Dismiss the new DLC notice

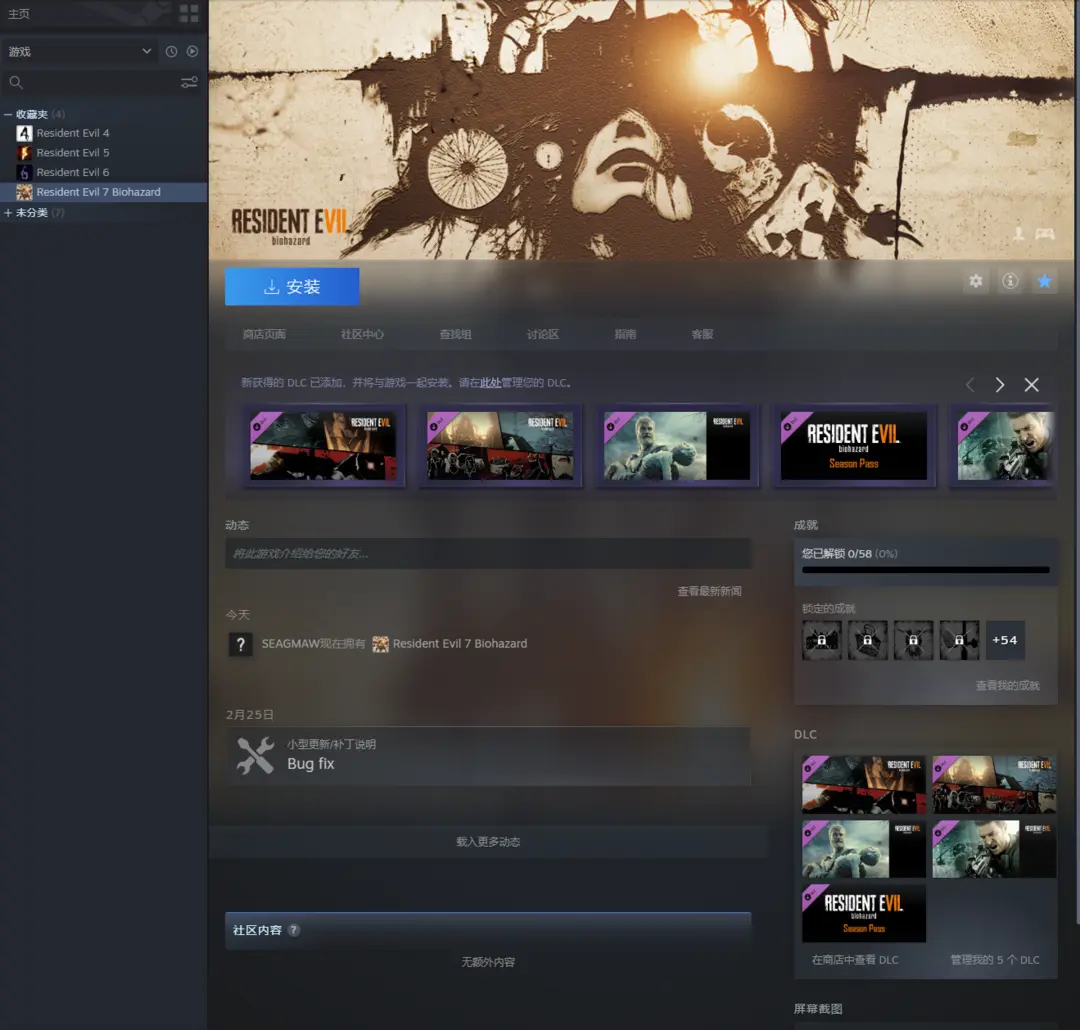(x=1031, y=384)
